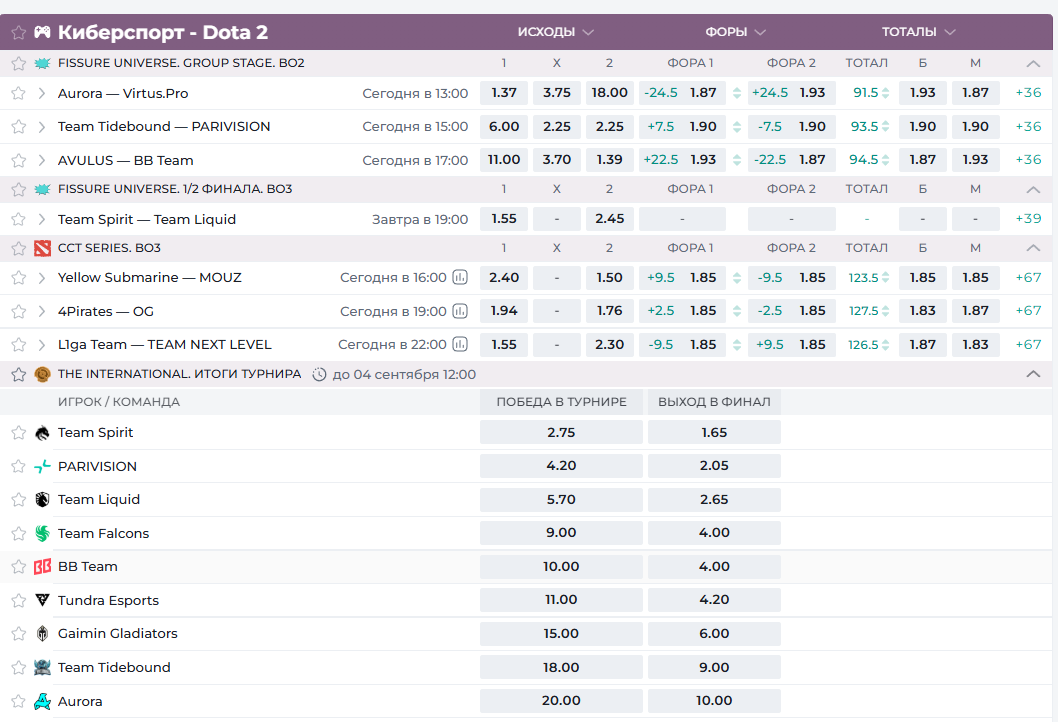This screenshot has width=1058, height=722.
Task: Click the FISSURE Group Stage league logo
Action: 43,63
